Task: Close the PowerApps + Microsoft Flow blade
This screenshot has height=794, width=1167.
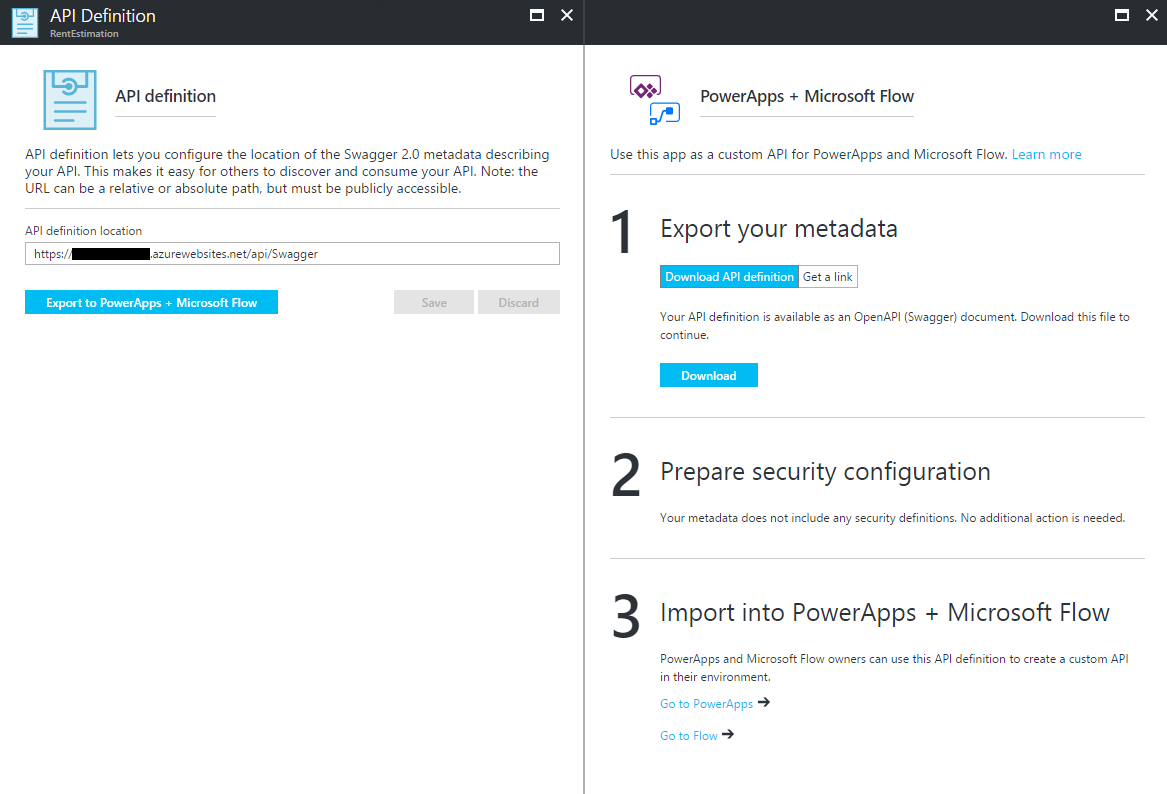Action: pos(1151,15)
